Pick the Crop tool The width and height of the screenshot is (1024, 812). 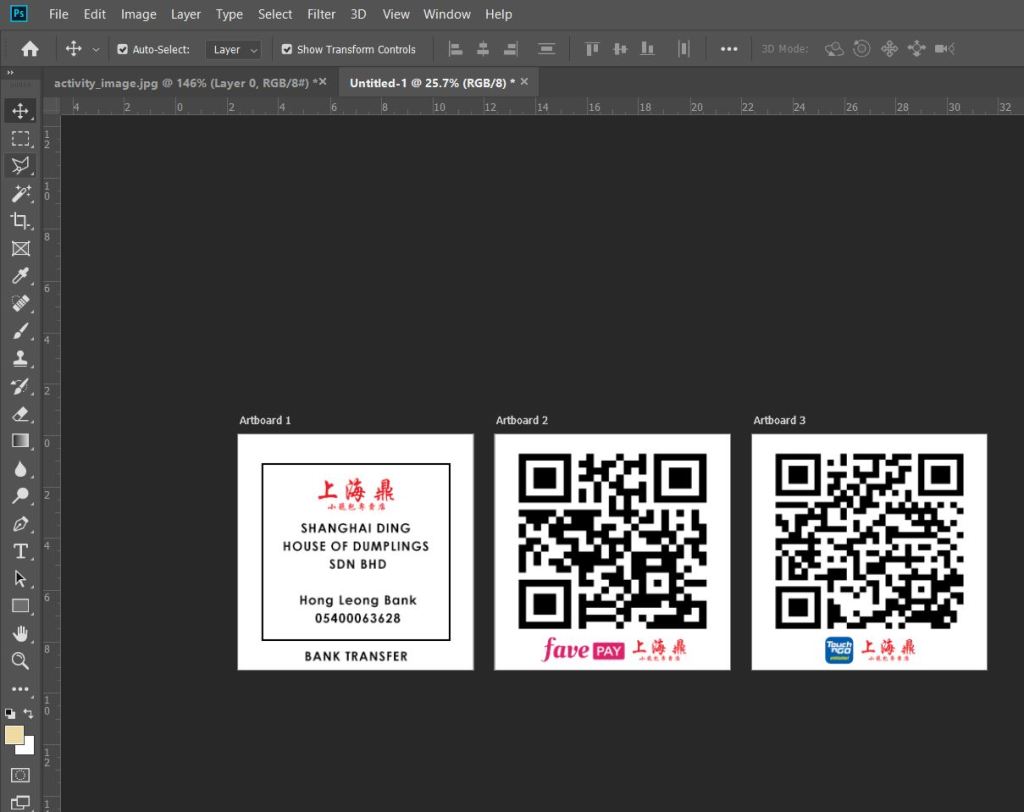tap(20, 221)
